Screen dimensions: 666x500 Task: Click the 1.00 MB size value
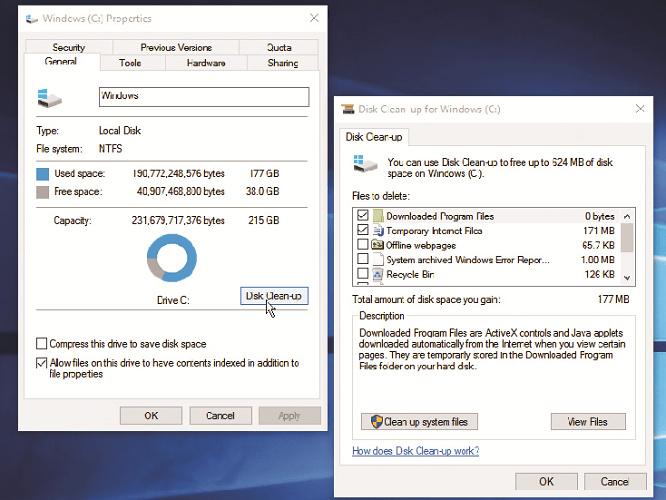[598, 260]
